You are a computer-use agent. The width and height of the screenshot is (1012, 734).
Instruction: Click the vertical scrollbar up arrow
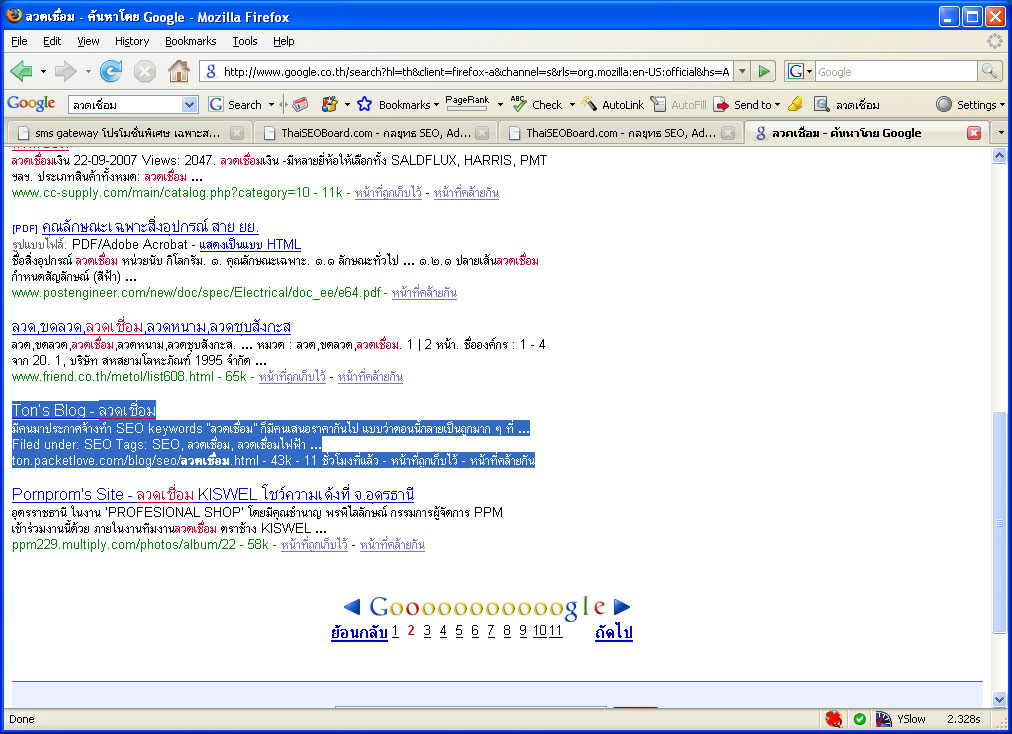pyautogui.click(x=999, y=155)
